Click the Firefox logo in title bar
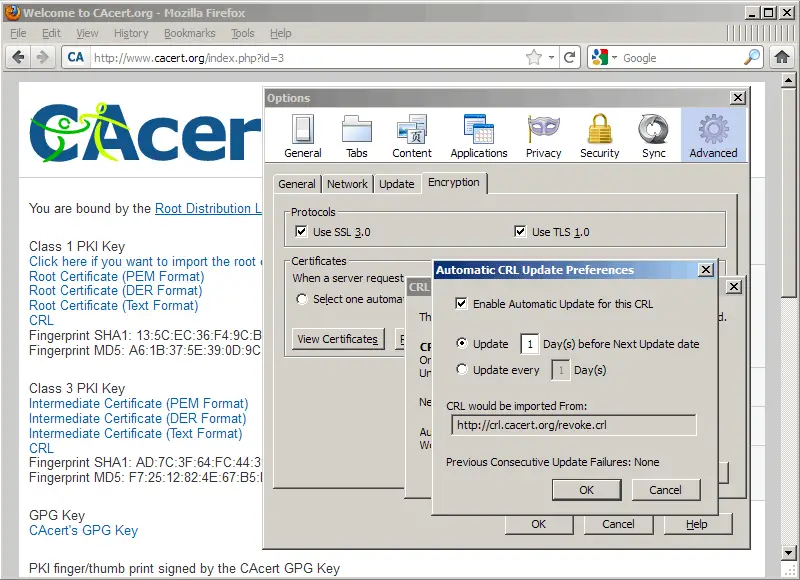 click(12, 12)
